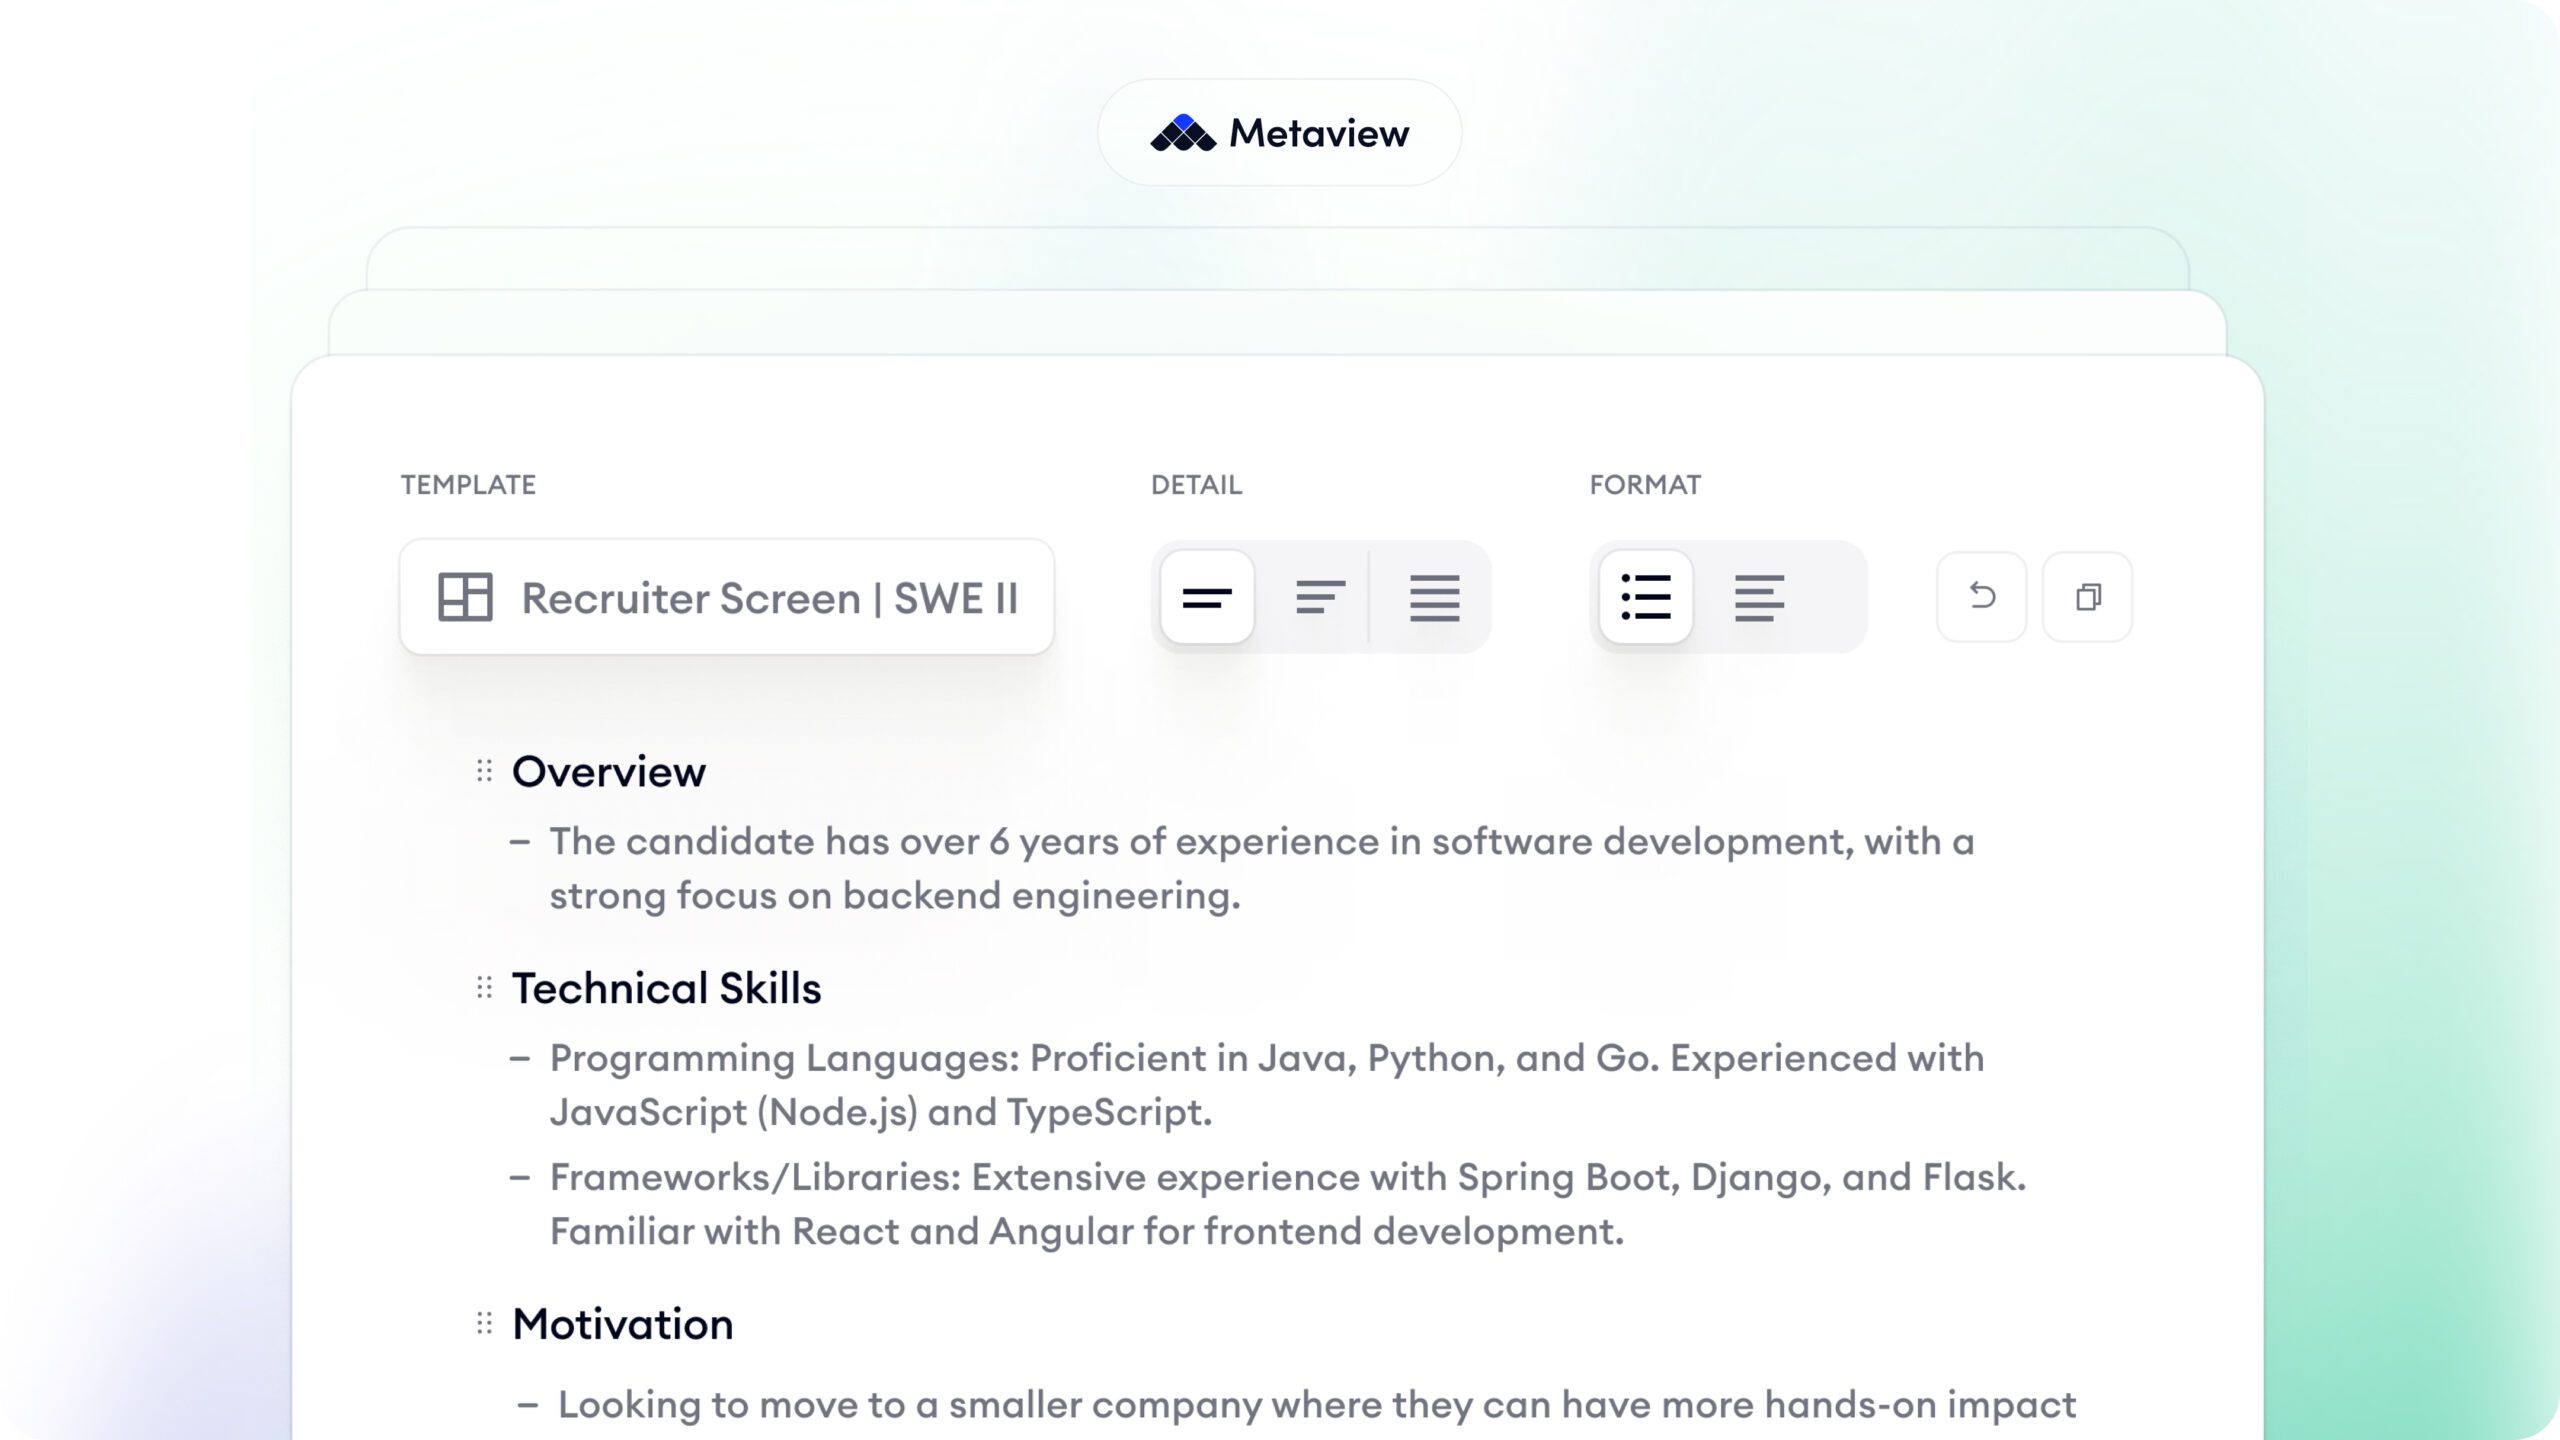Grab the Overview section drag handle
The image size is (2560, 1440).
coord(485,771)
